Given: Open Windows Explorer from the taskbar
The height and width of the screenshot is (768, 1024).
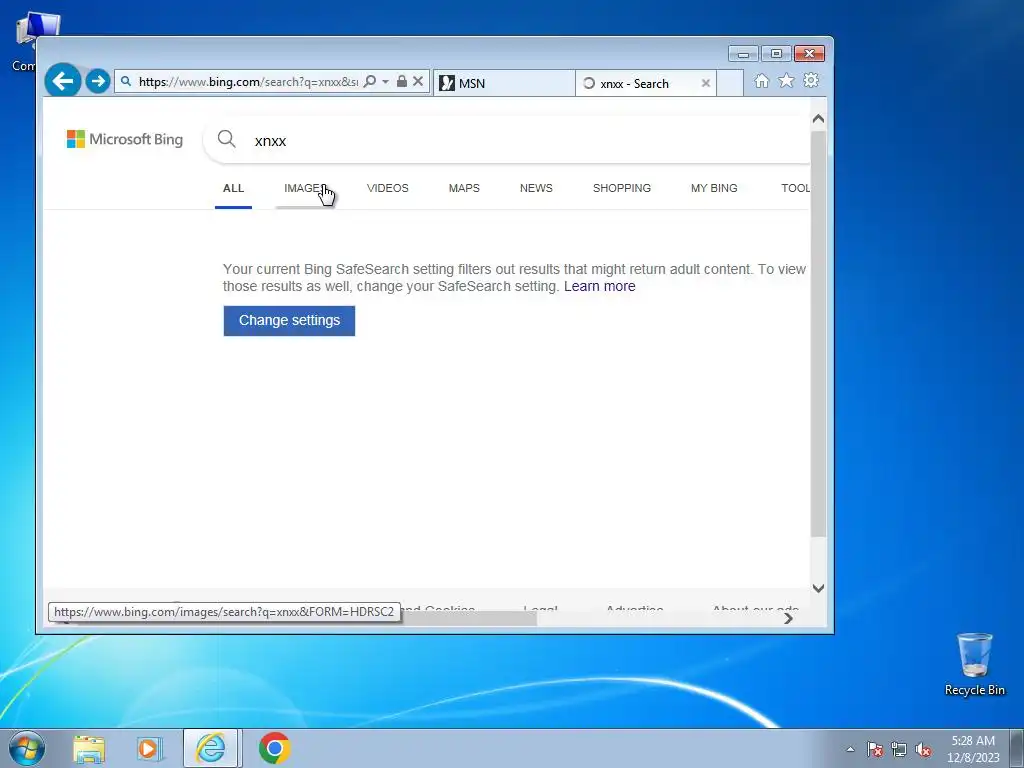Looking at the screenshot, I should [89, 748].
